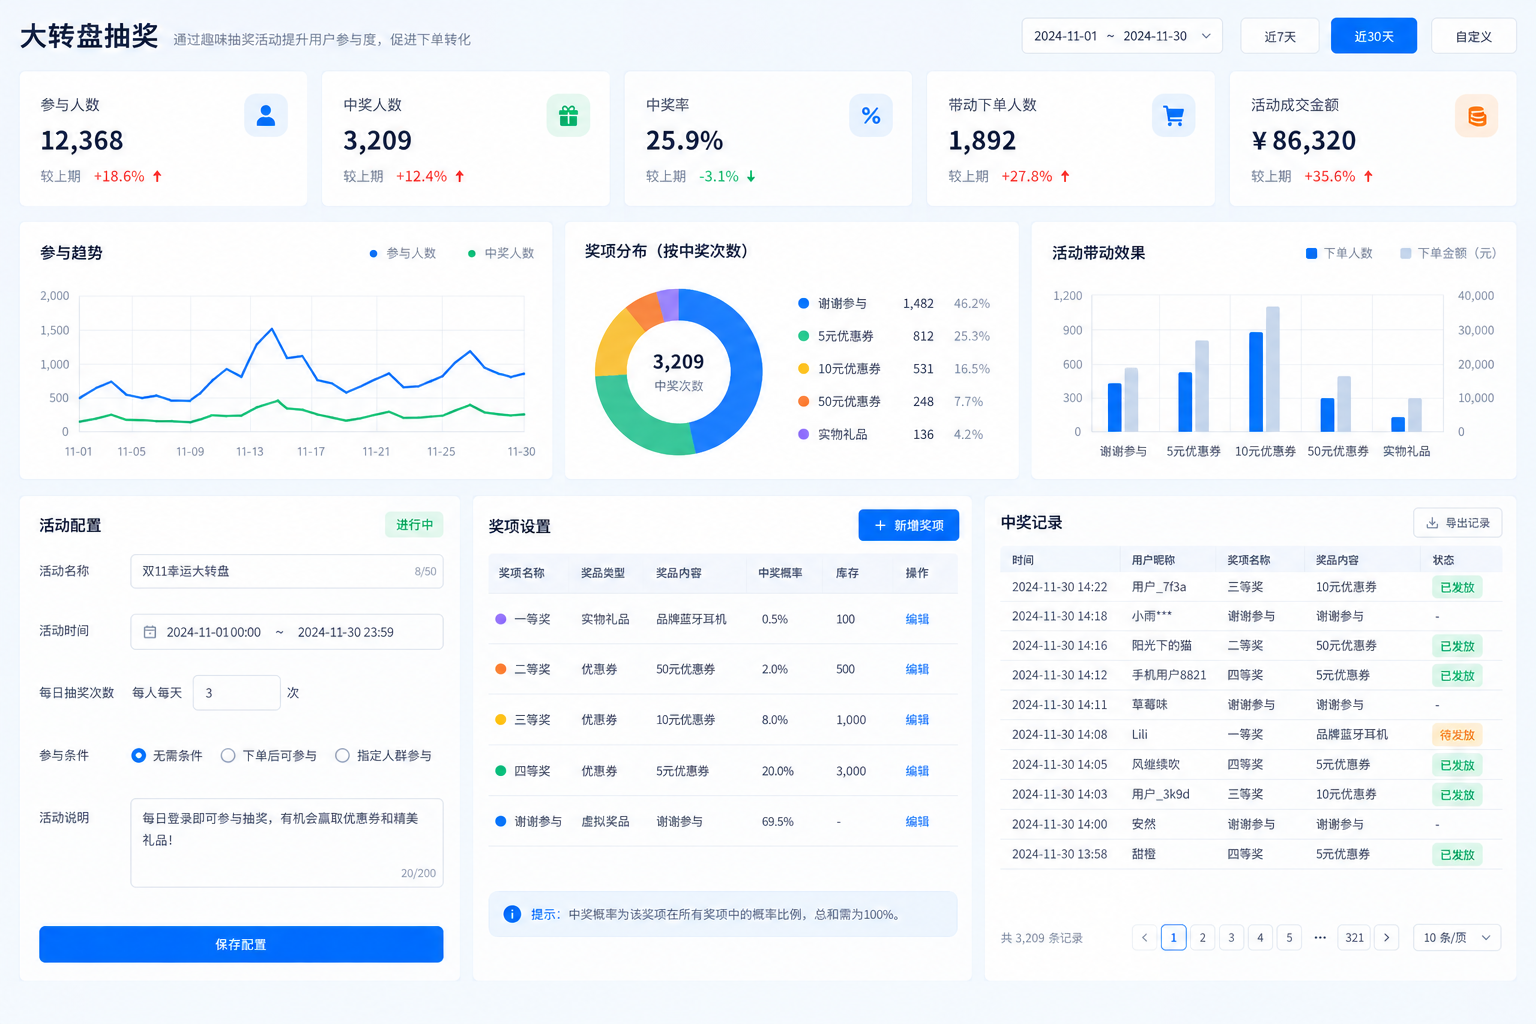The width and height of the screenshot is (1536, 1024).
Task: Switch to 近30天 time range
Action: [1374, 36]
